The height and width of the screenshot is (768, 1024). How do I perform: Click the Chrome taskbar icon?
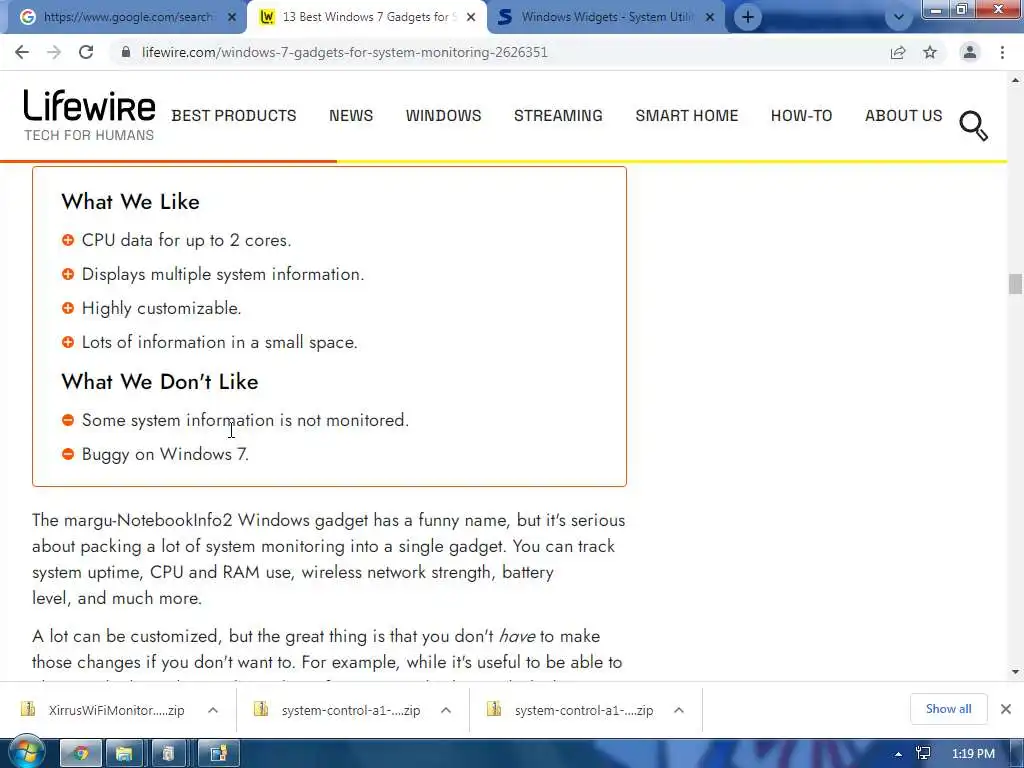[81, 754]
